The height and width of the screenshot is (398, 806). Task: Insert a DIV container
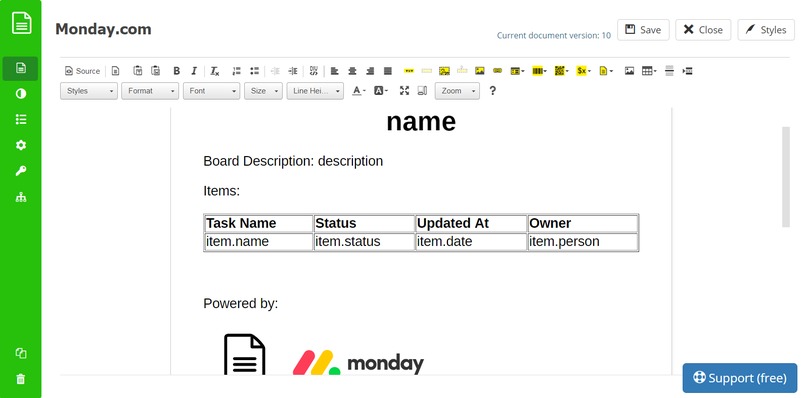[x=314, y=71]
